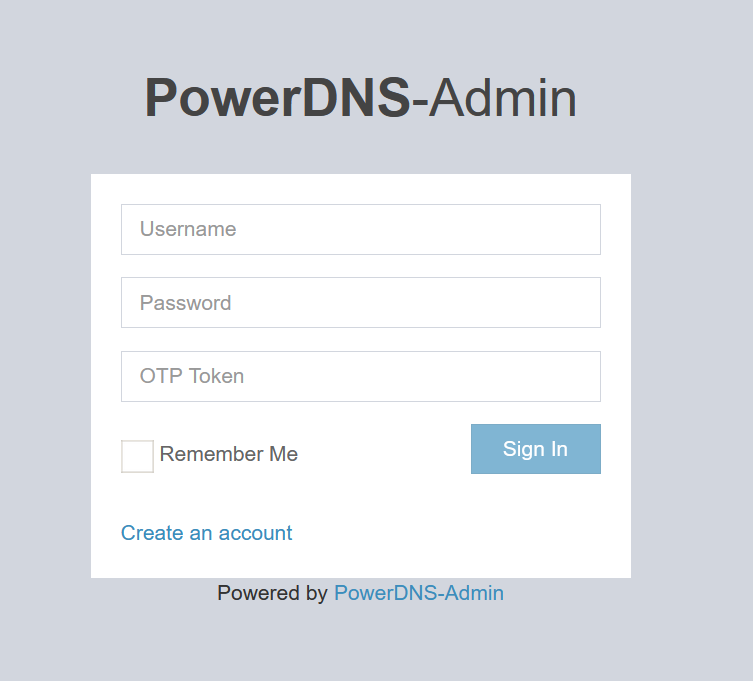Submit login with Sign In
753x681 pixels.
click(535, 449)
